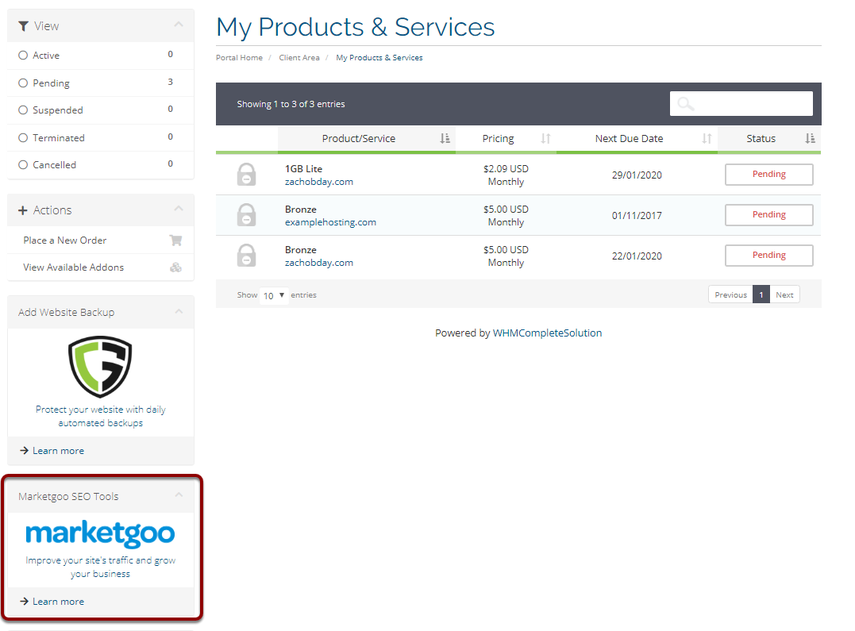Click the lock icon beside examplehosting.com

point(246,215)
